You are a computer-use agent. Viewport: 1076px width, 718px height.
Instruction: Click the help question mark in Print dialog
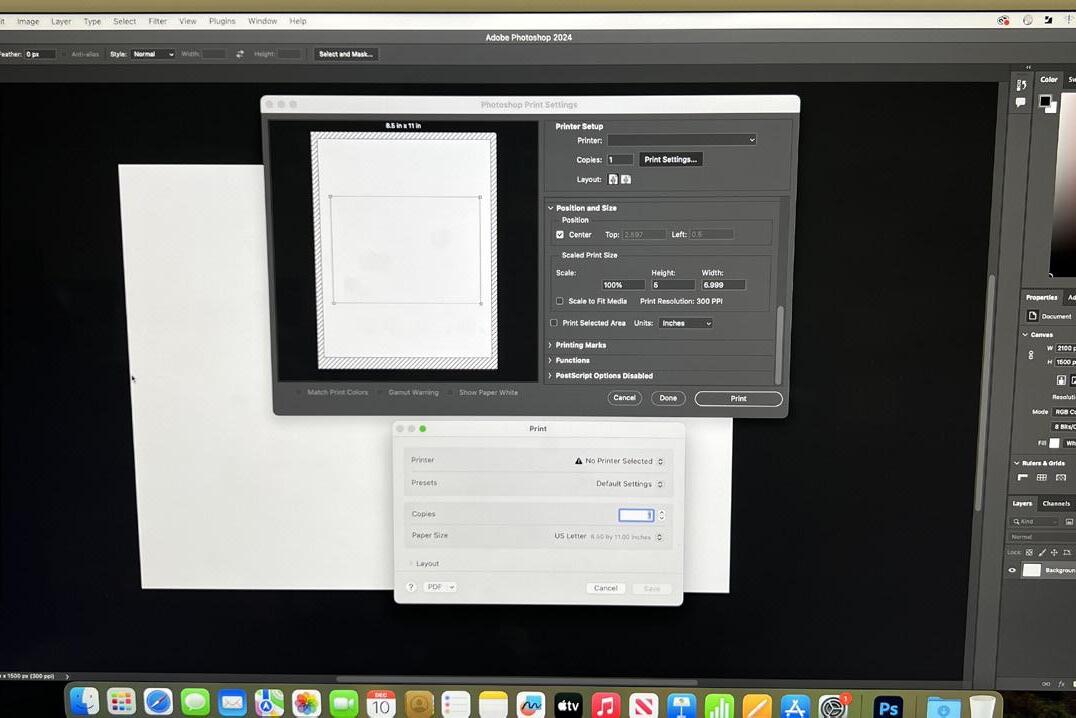pyautogui.click(x=411, y=587)
